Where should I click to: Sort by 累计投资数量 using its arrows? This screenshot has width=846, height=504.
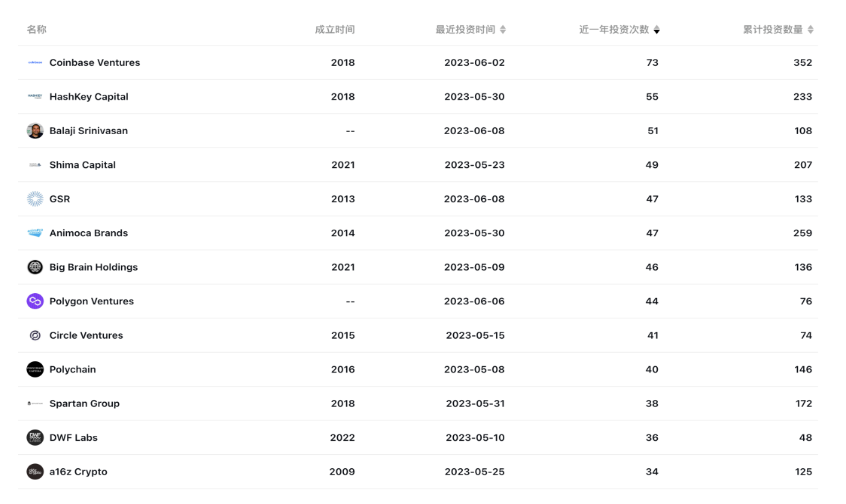[x=810, y=30]
